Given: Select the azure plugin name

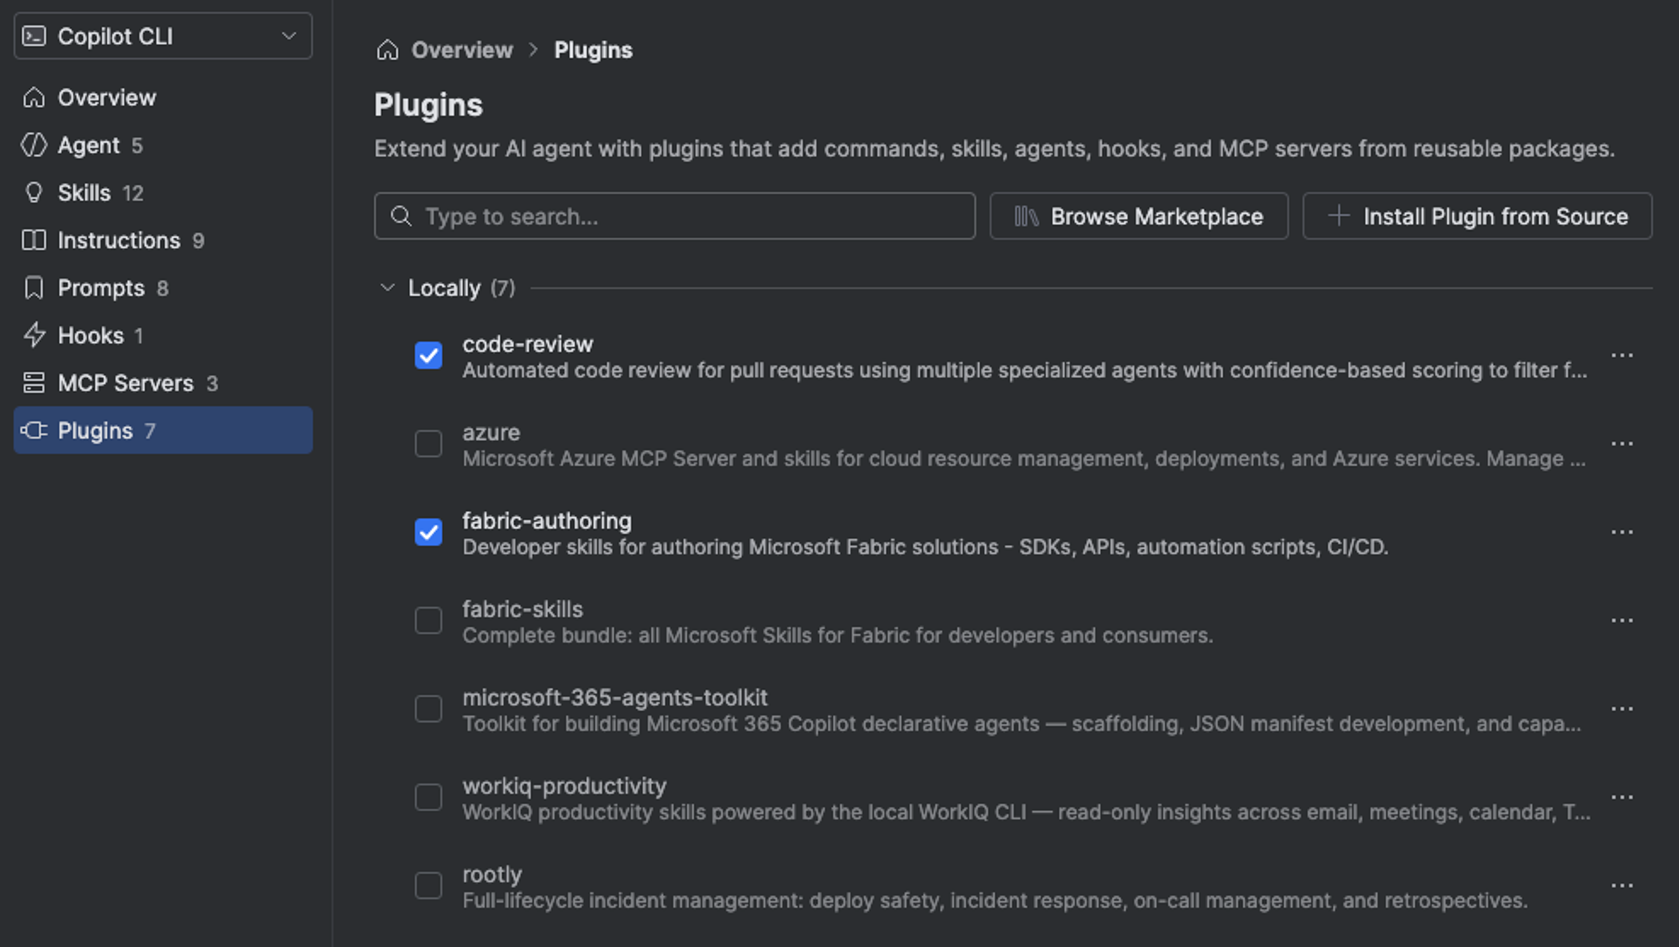Looking at the screenshot, I should tap(491, 432).
